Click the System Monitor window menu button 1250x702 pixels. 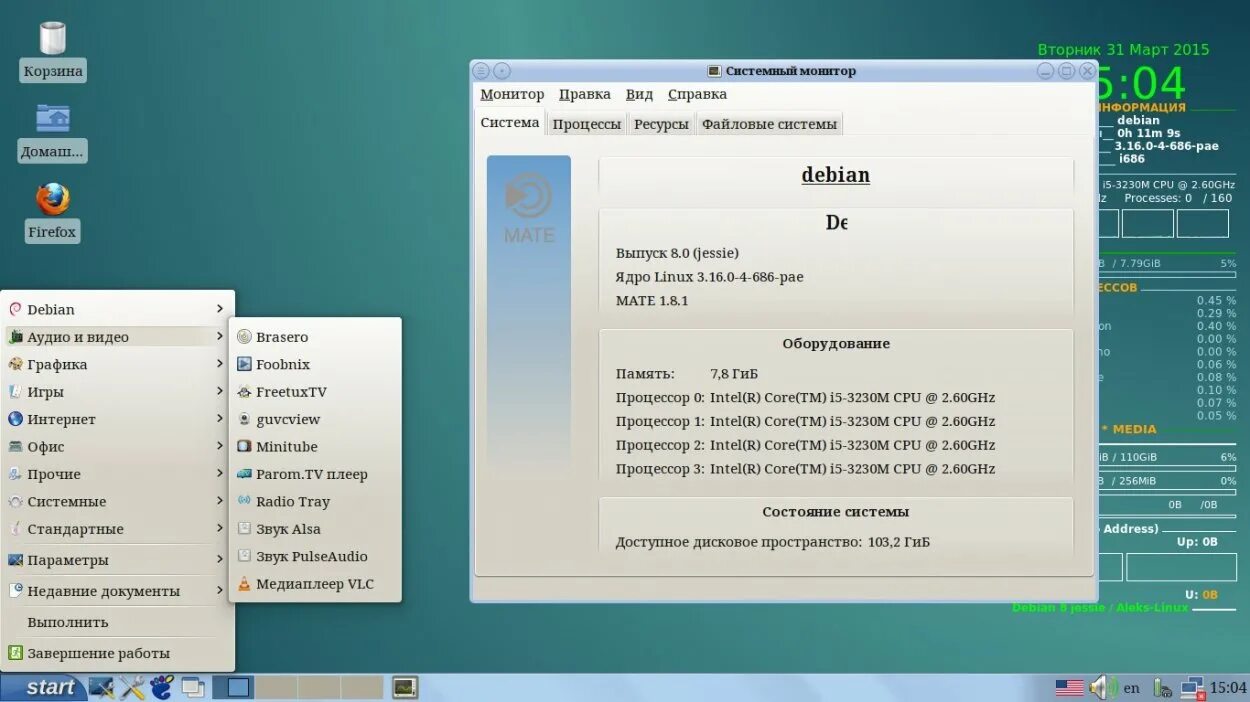click(x=481, y=71)
